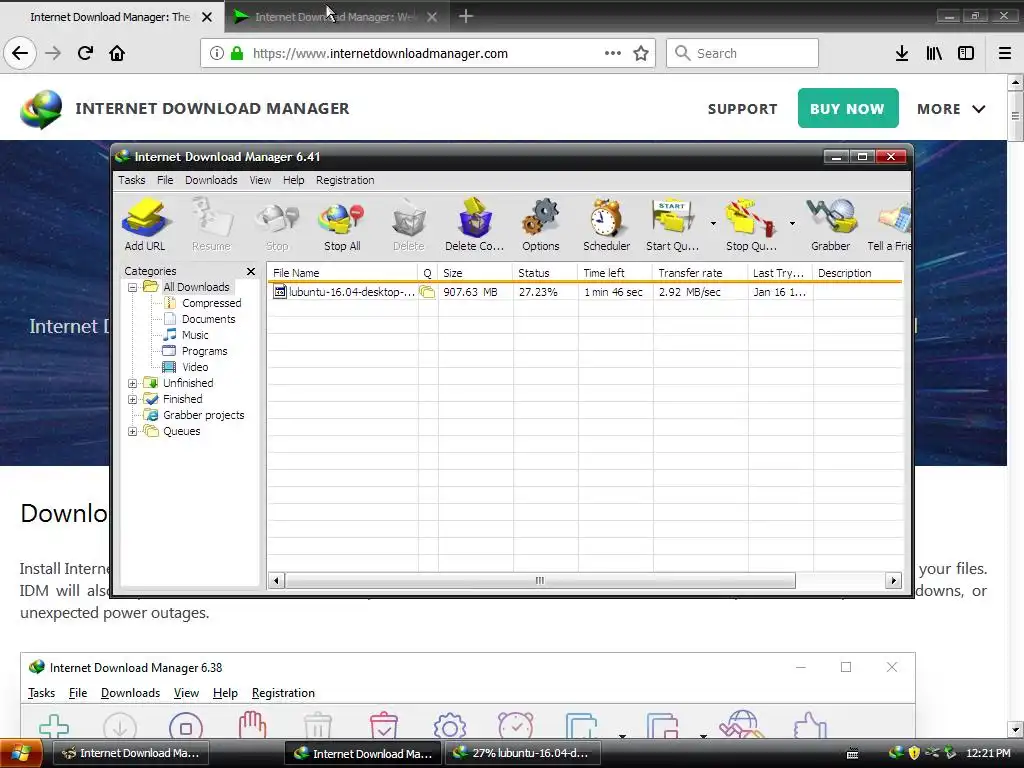Screen dimensions: 1024x768
Task: Click Delete Completed toolbar icon
Action: click(475, 225)
